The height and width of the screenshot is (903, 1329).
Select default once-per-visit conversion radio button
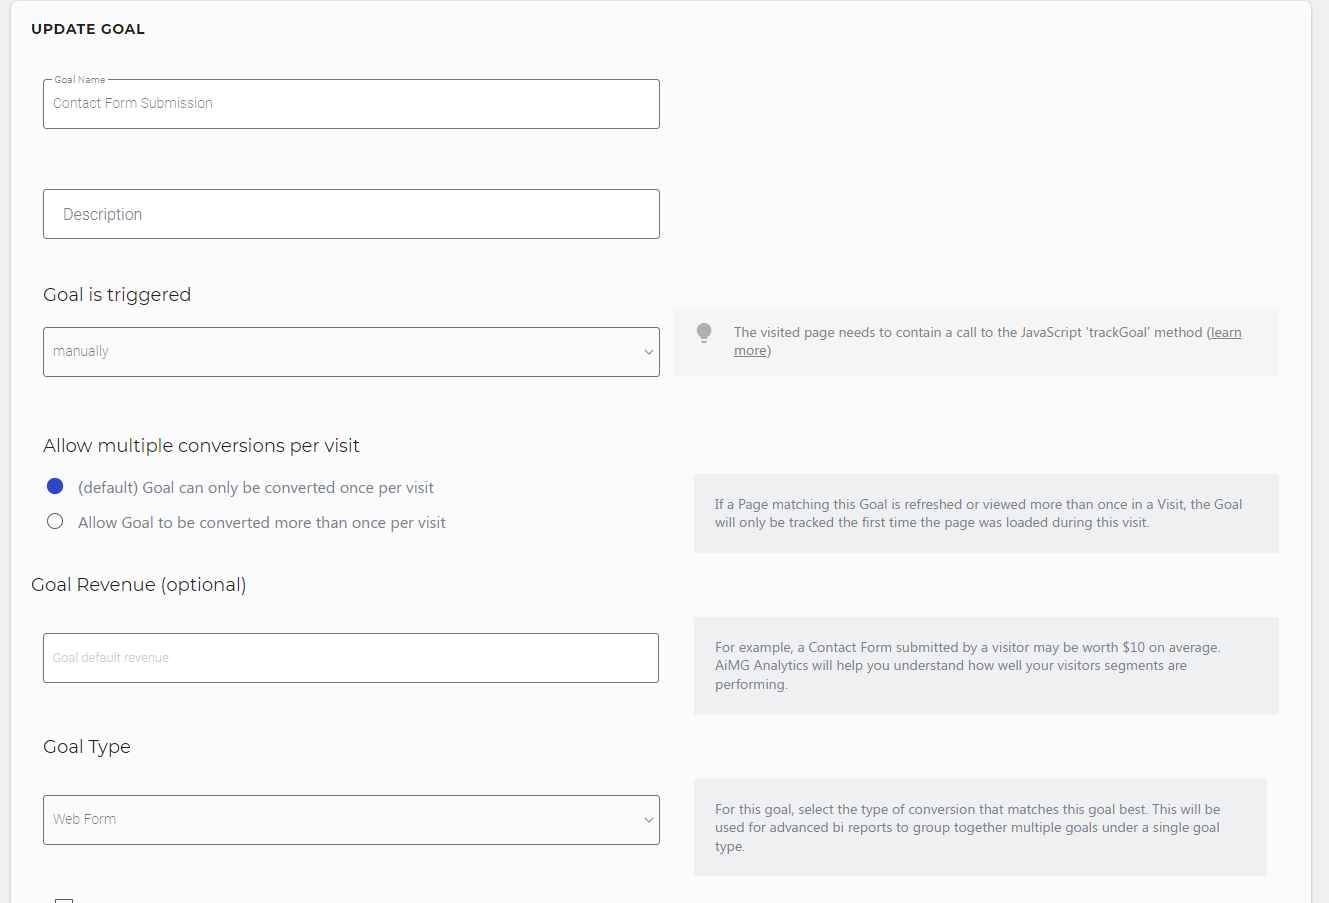55,486
